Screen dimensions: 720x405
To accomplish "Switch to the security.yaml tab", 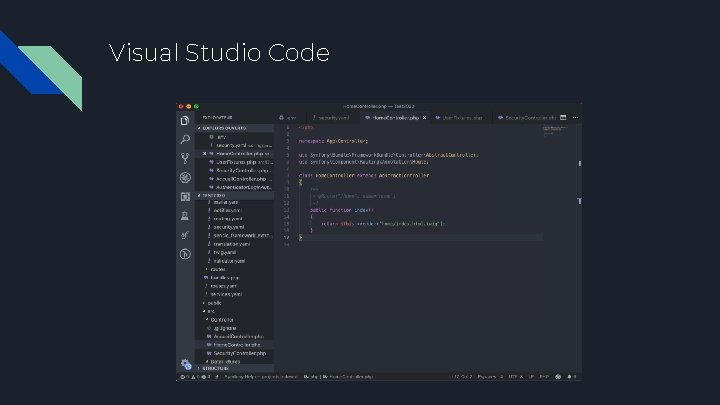I will click(x=331, y=118).
